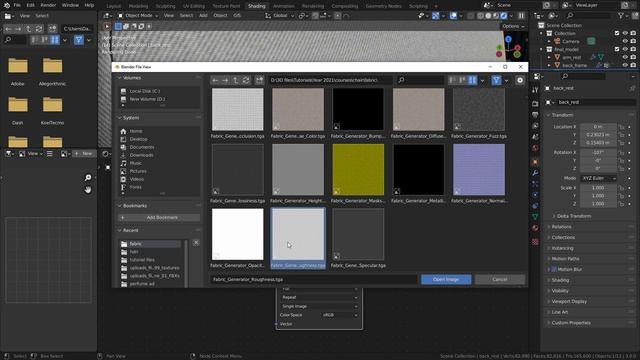Go to the Desktop system folder
640x360 pixels.
coord(138,139)
